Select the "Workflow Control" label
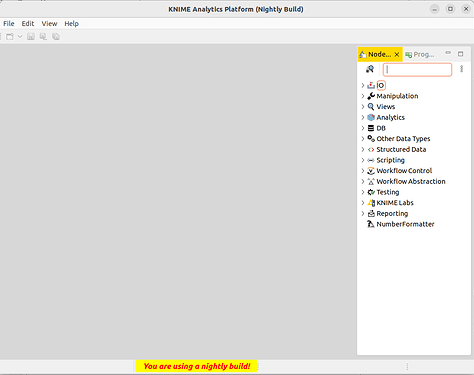Screen dimensions: 474x375 tap(404, 171)
